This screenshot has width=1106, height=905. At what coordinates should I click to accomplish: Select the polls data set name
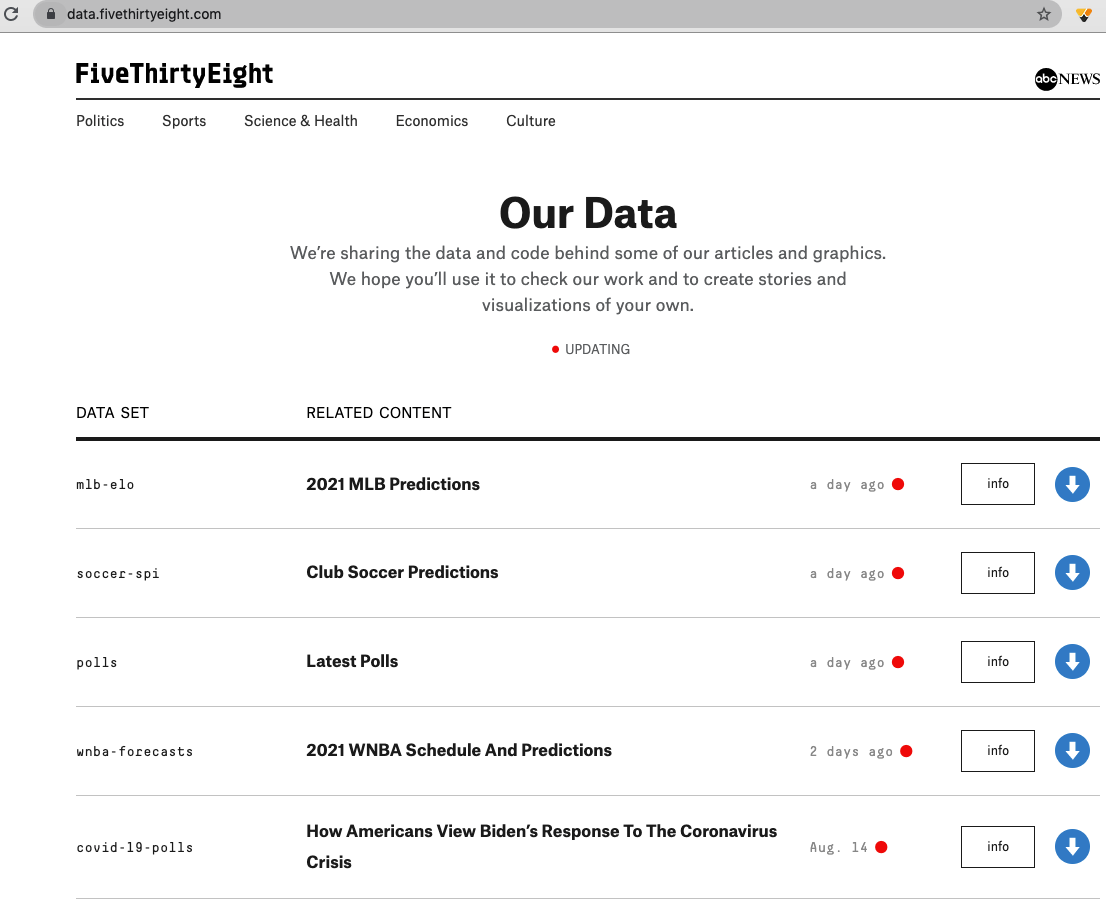tap(97, 662)
